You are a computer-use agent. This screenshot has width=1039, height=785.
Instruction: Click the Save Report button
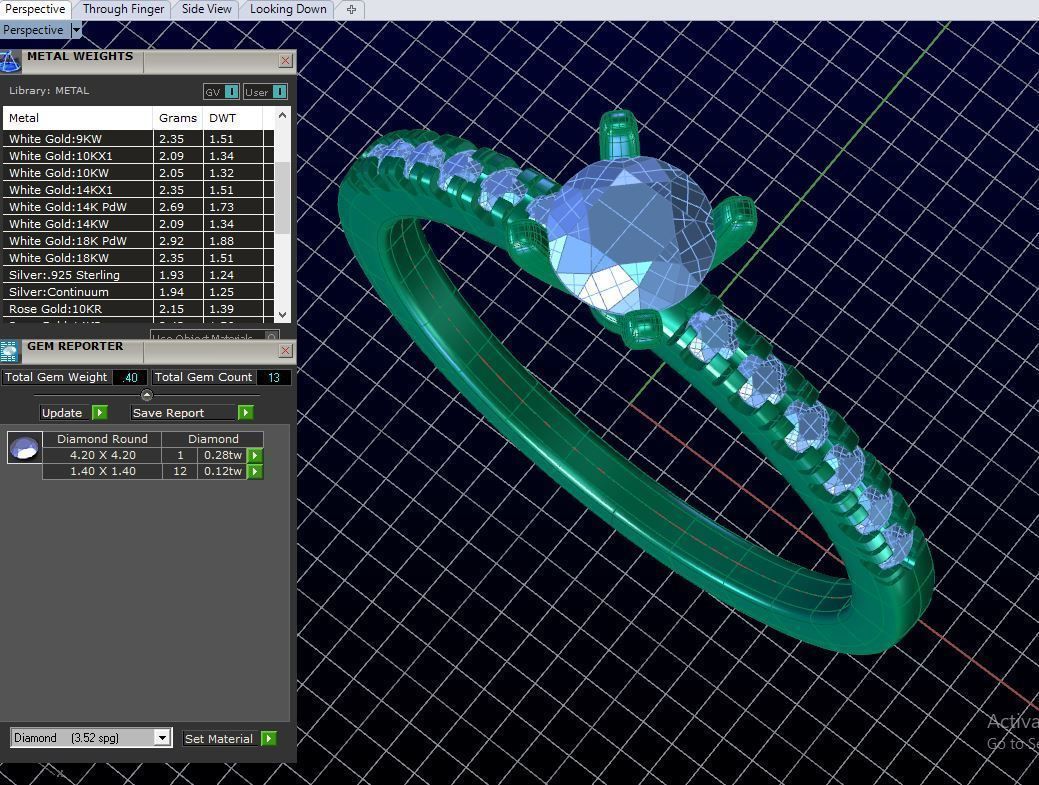(x=184, y=413)
